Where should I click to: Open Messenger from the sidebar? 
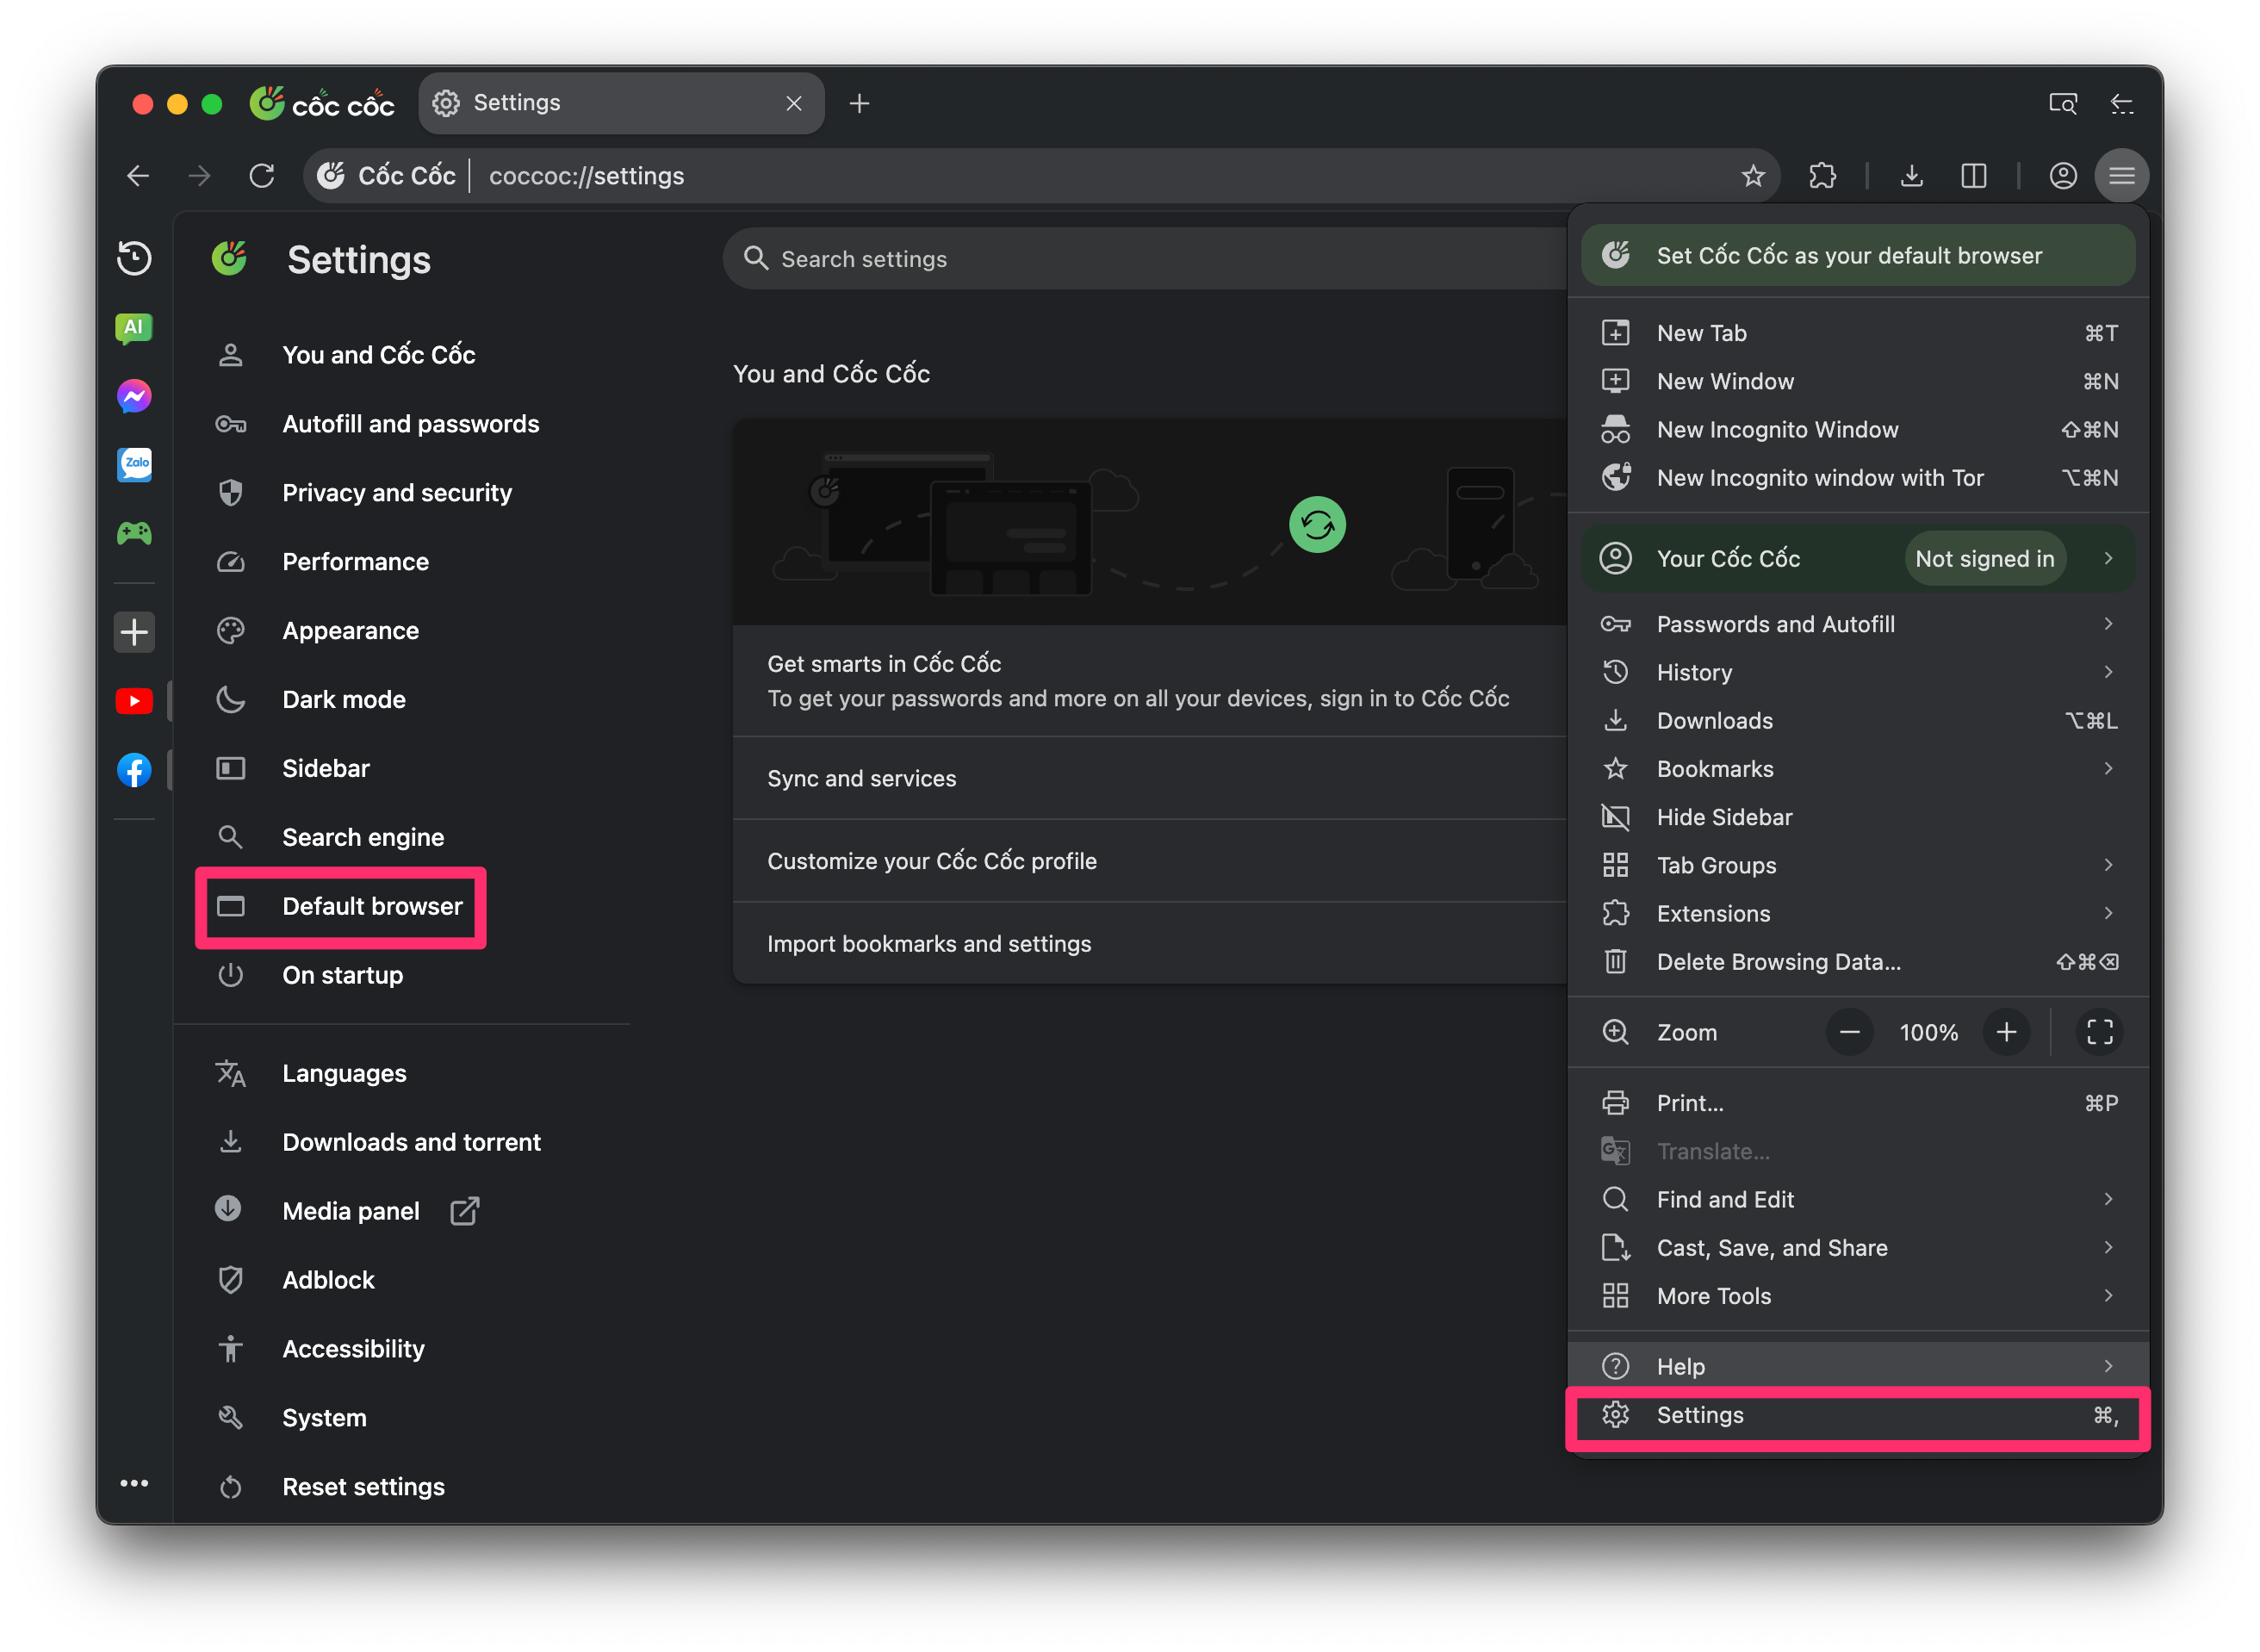(x=134, y=396)
